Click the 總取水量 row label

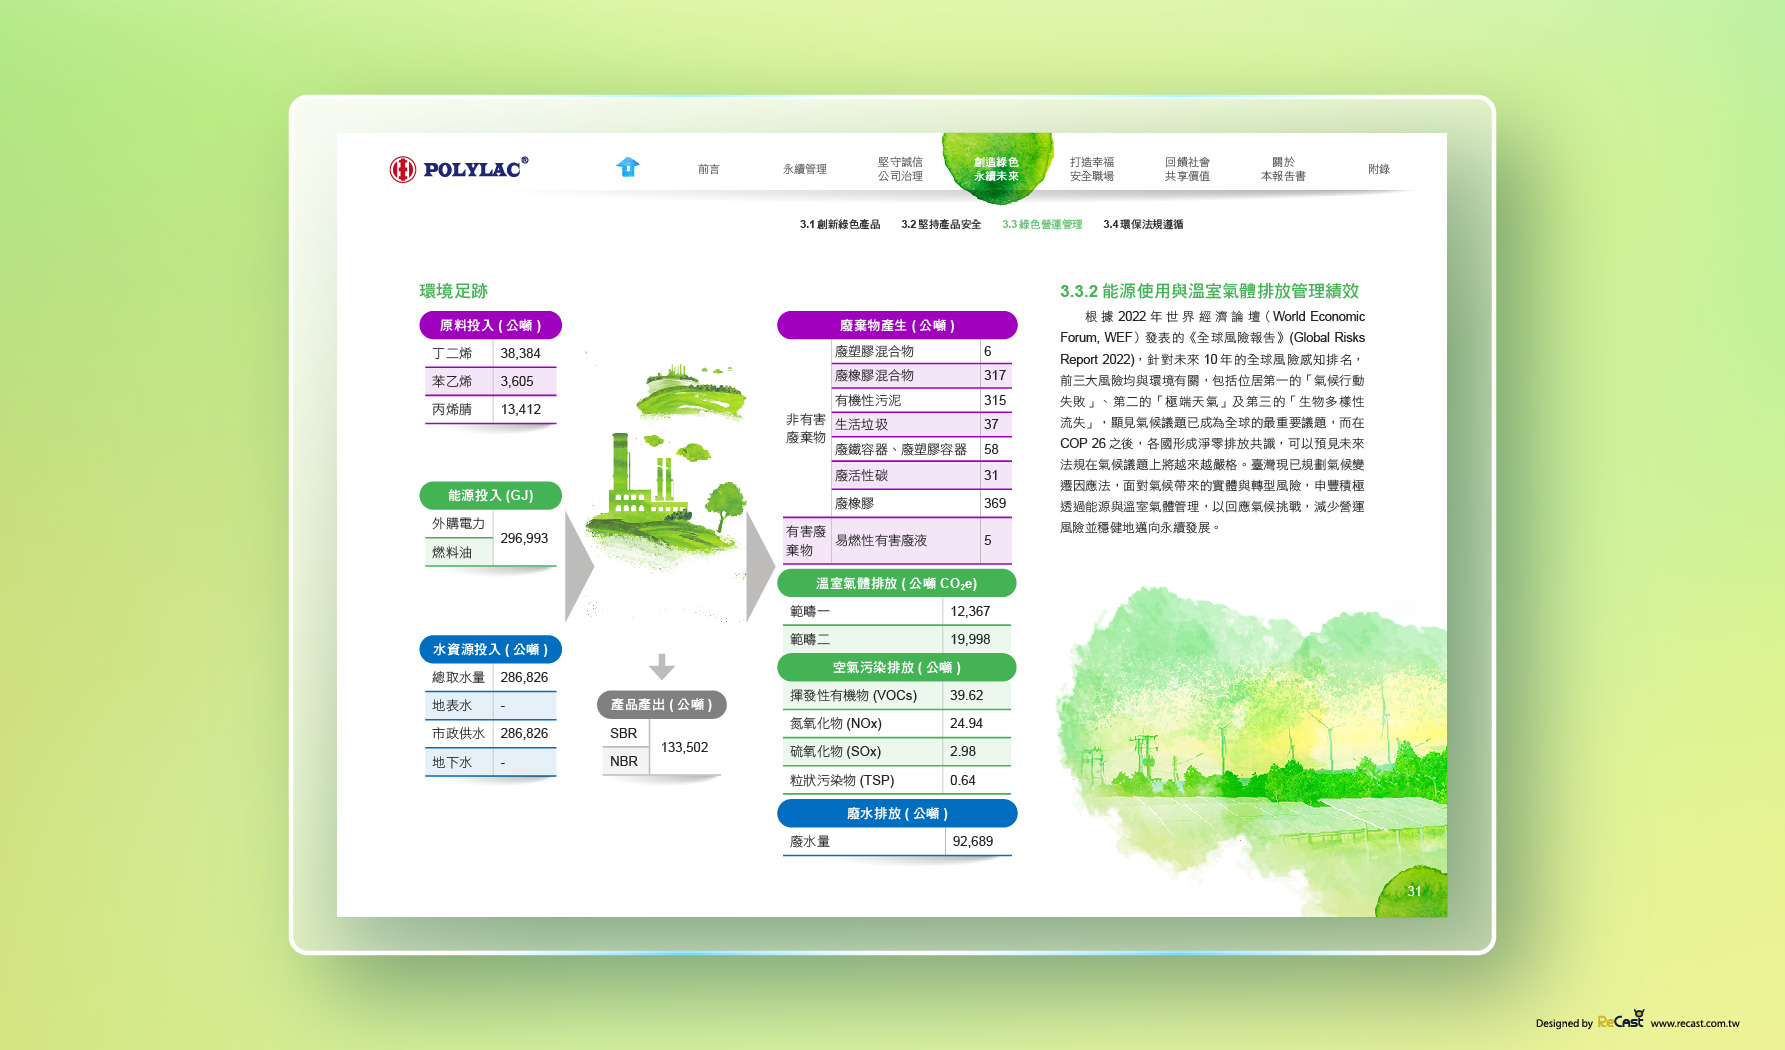tap(458, 677)
